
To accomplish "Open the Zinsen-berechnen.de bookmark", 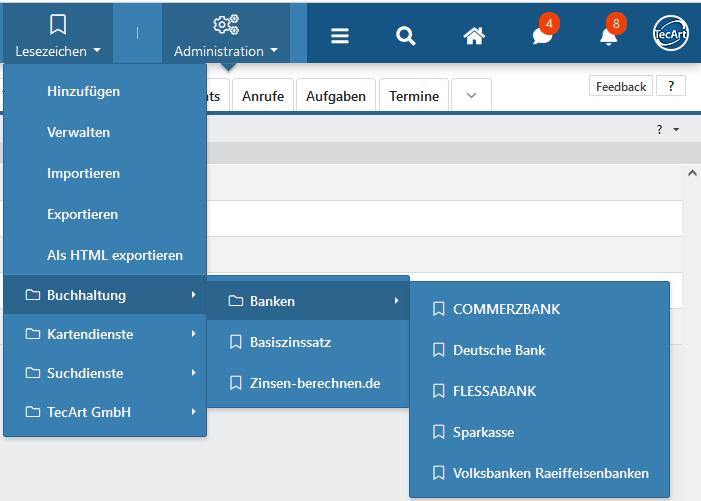I will click(315, 383).
